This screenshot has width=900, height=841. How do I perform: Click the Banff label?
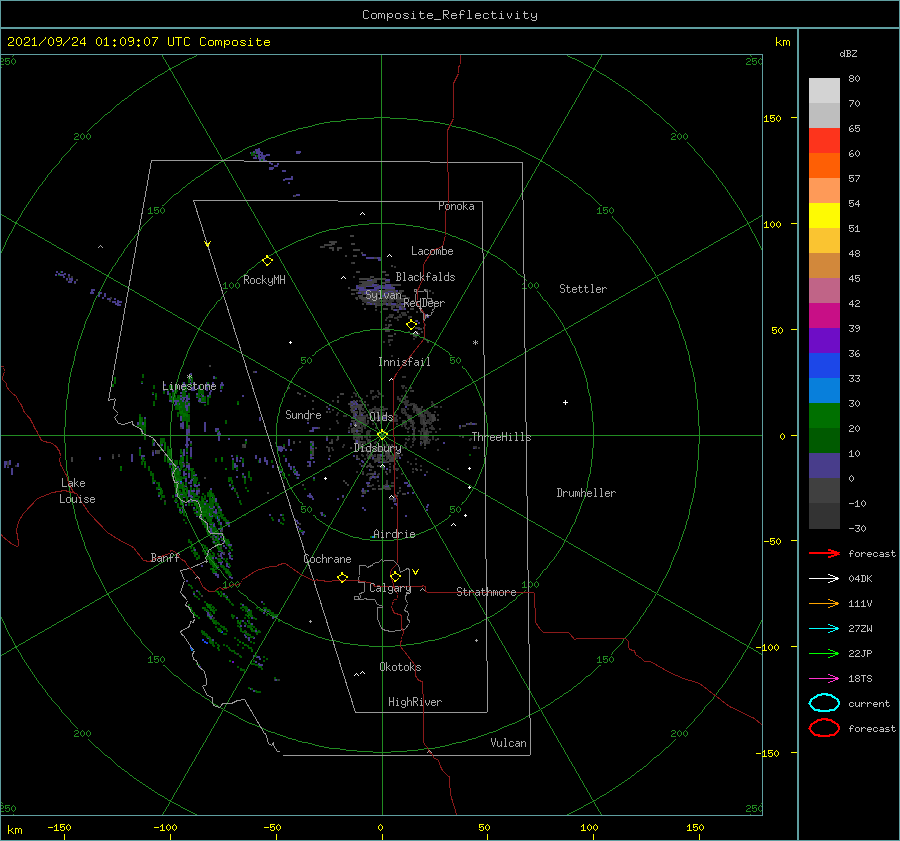pyautogui.click(x=165, y=557)
